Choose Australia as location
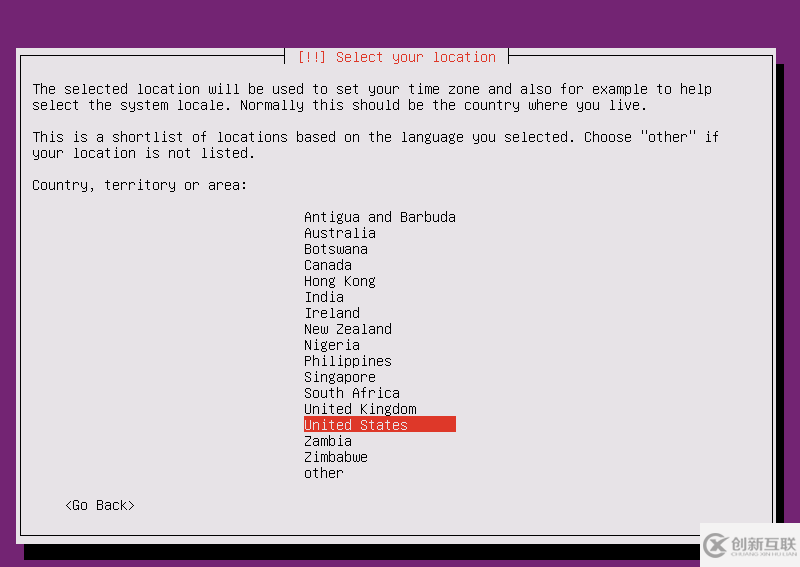Viewport: 800px width, 567px height. 340,233
